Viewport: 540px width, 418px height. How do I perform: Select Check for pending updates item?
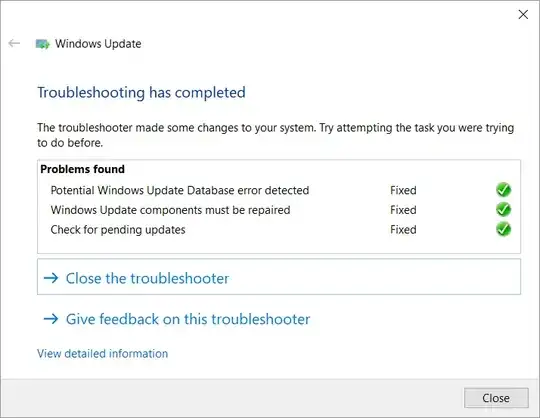pos(118,230)
